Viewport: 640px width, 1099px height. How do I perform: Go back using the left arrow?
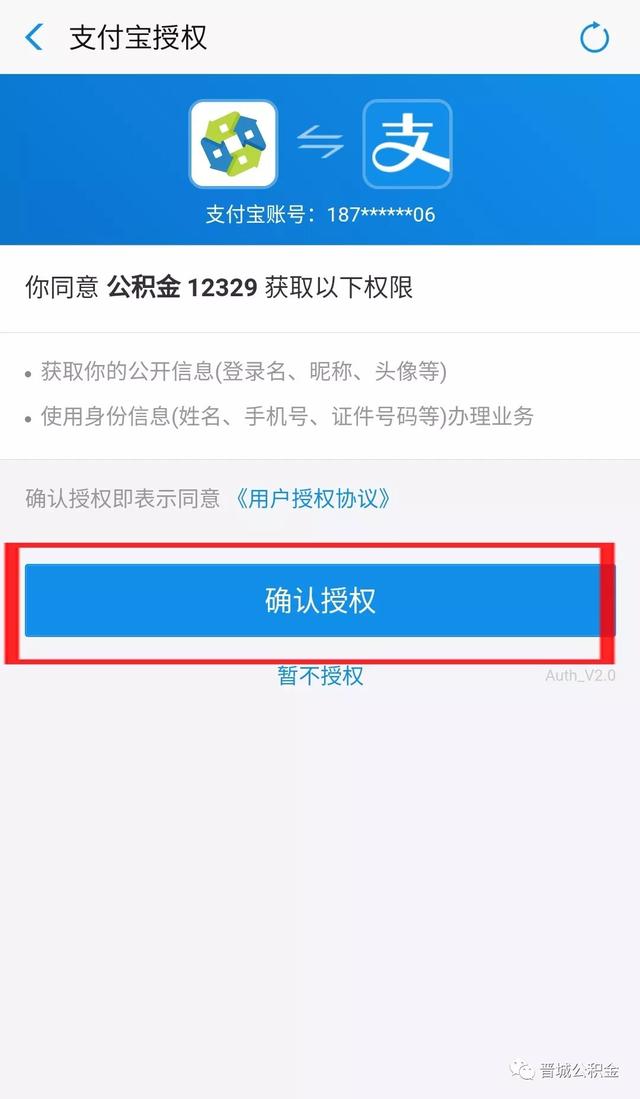pos(34,37)
